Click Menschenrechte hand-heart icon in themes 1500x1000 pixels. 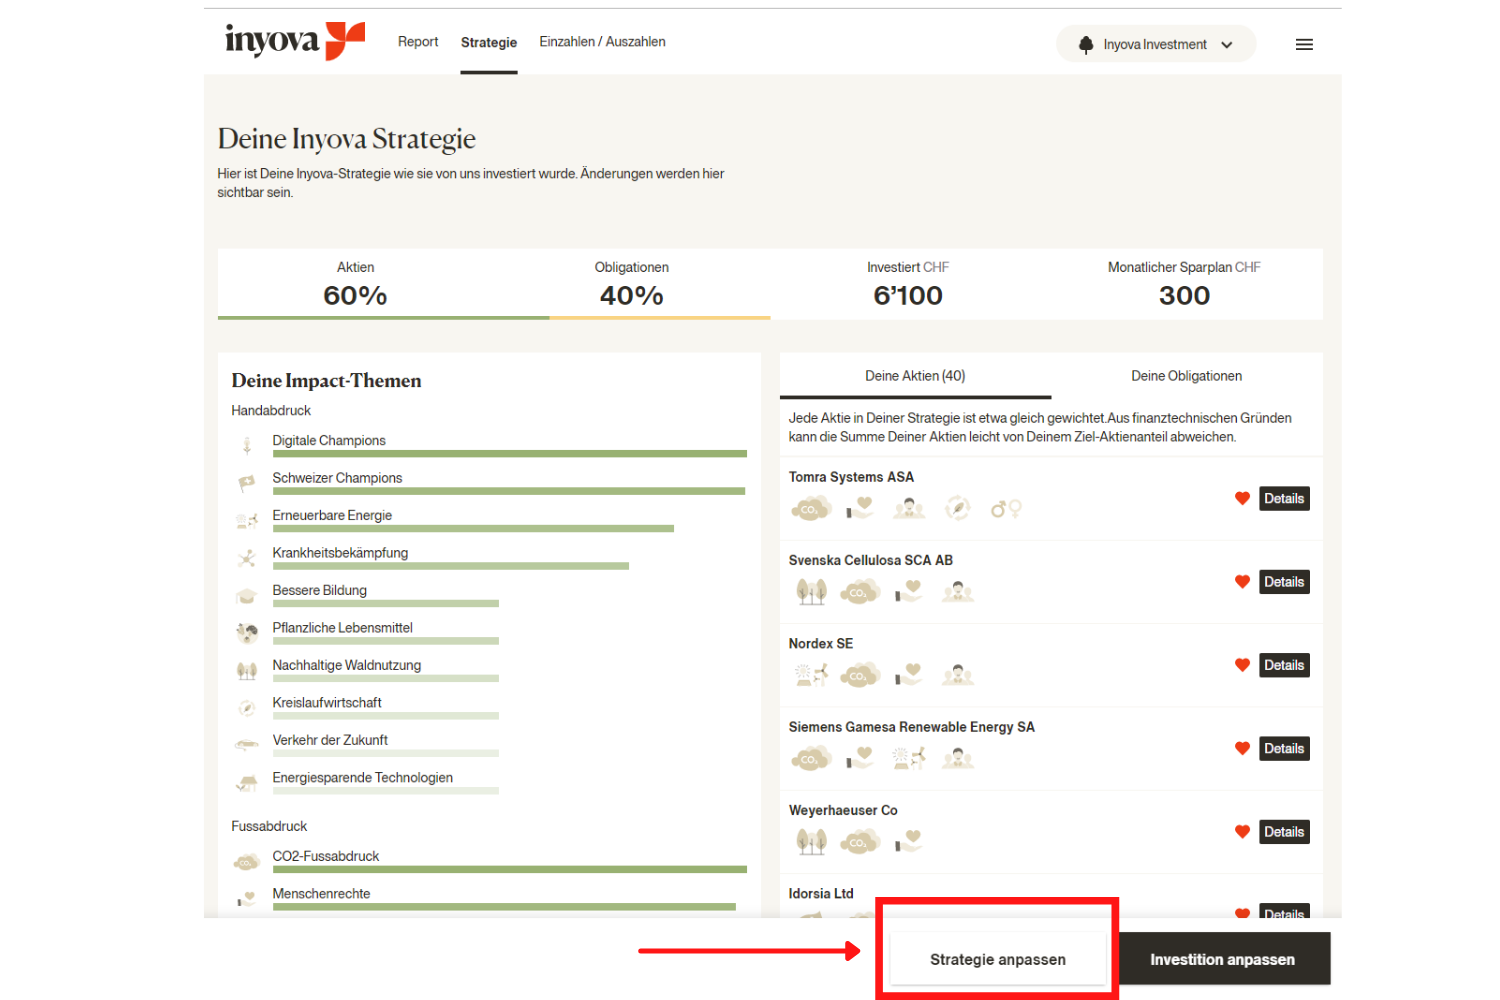(x=247, y=899)
